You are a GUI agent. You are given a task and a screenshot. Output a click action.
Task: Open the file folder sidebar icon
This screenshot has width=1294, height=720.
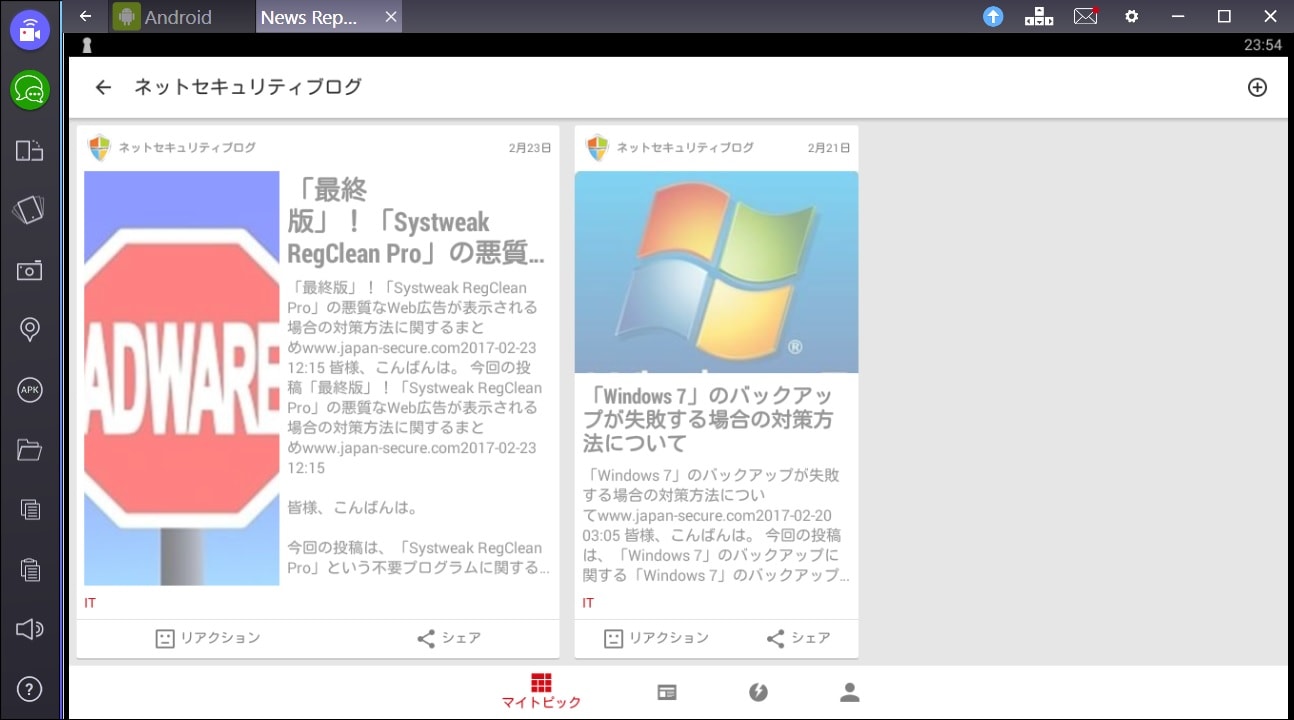click(x=30, y=450)
